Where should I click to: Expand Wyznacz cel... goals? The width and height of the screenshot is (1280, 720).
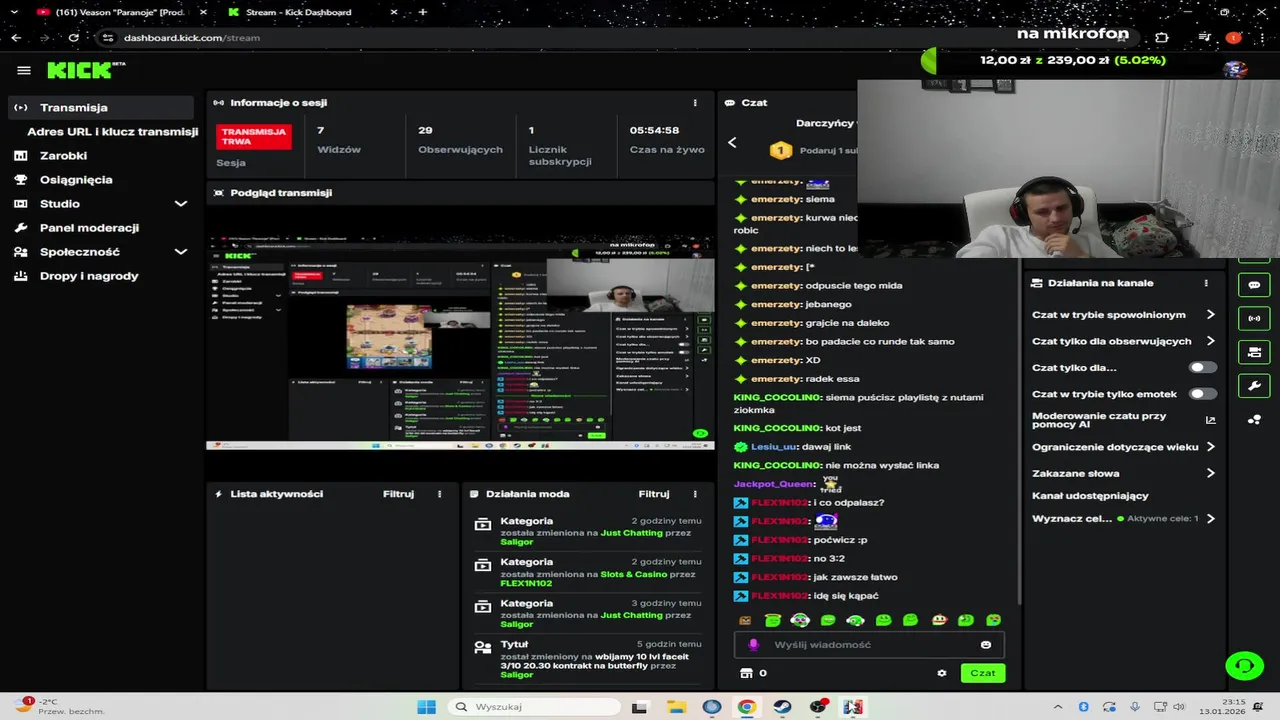tap(1123, 518)
